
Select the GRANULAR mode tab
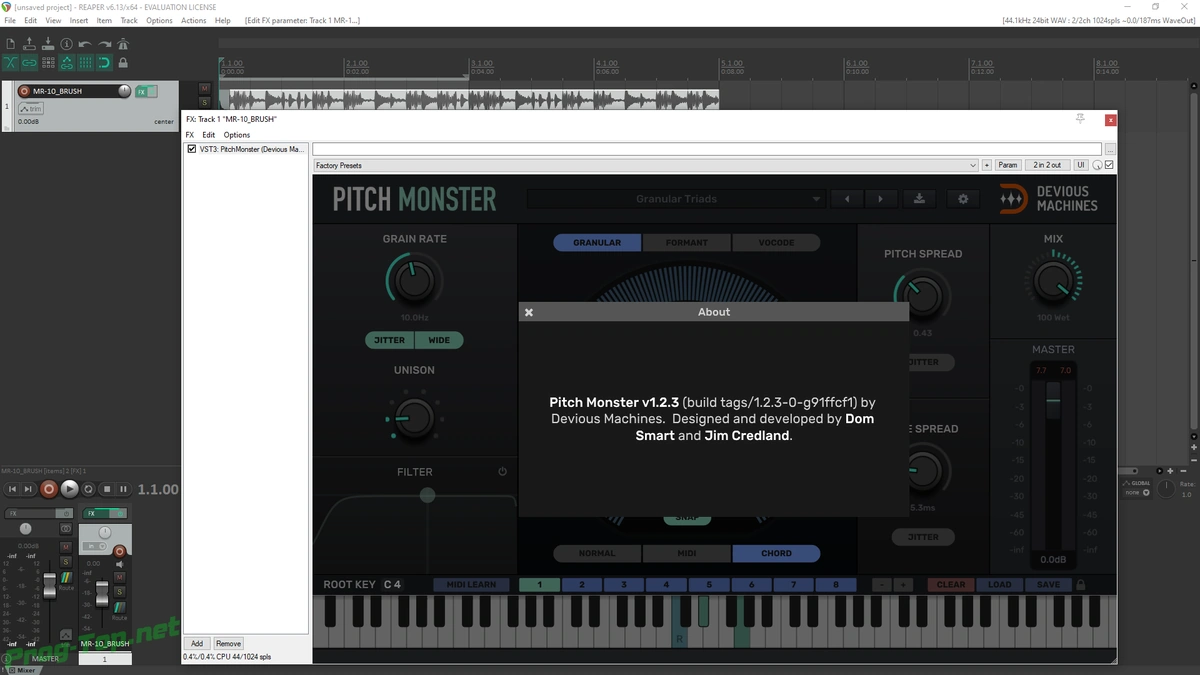coord(597,243)
